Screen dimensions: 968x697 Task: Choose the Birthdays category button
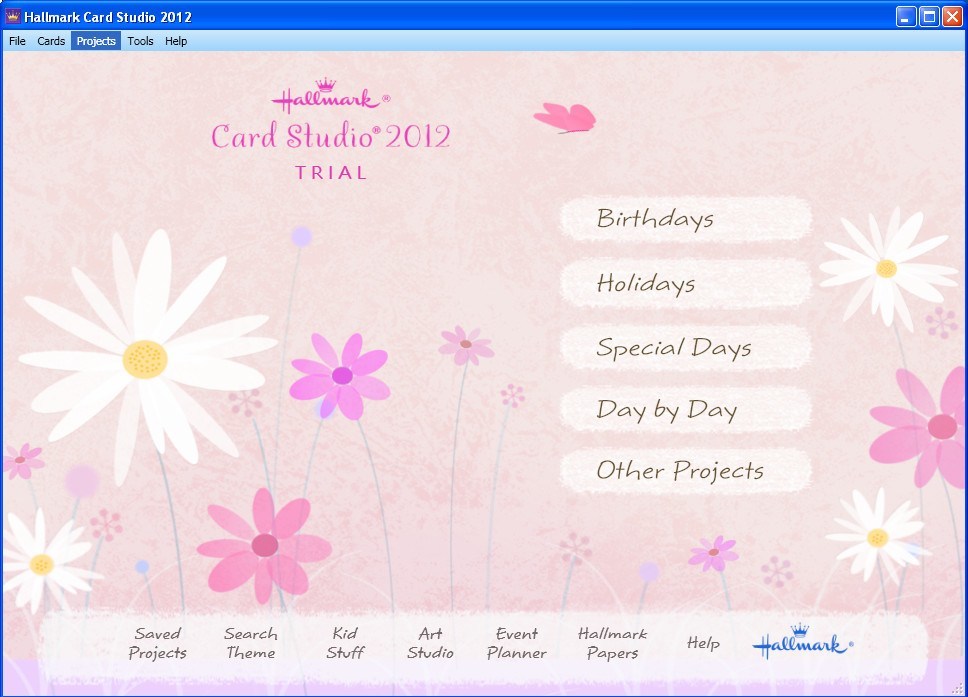click(685, 219)
